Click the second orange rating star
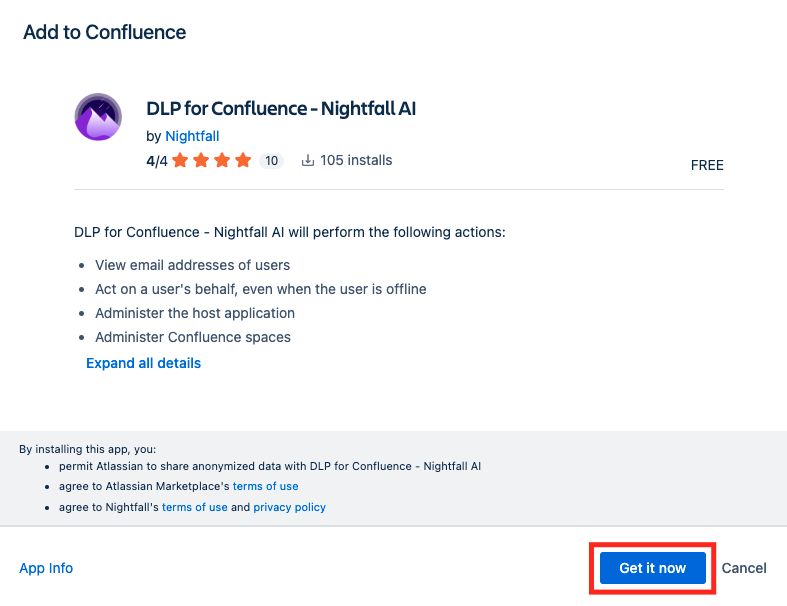Image resolution: width=787 pixels, height=606 pixels. [201, 160]
